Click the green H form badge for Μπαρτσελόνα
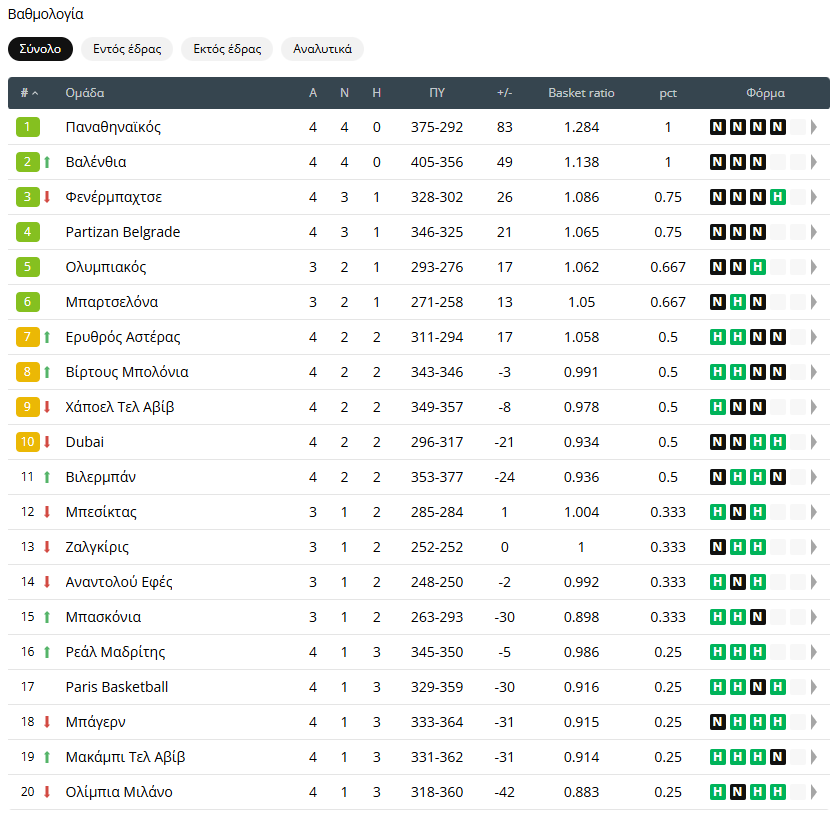 [738, 302]
